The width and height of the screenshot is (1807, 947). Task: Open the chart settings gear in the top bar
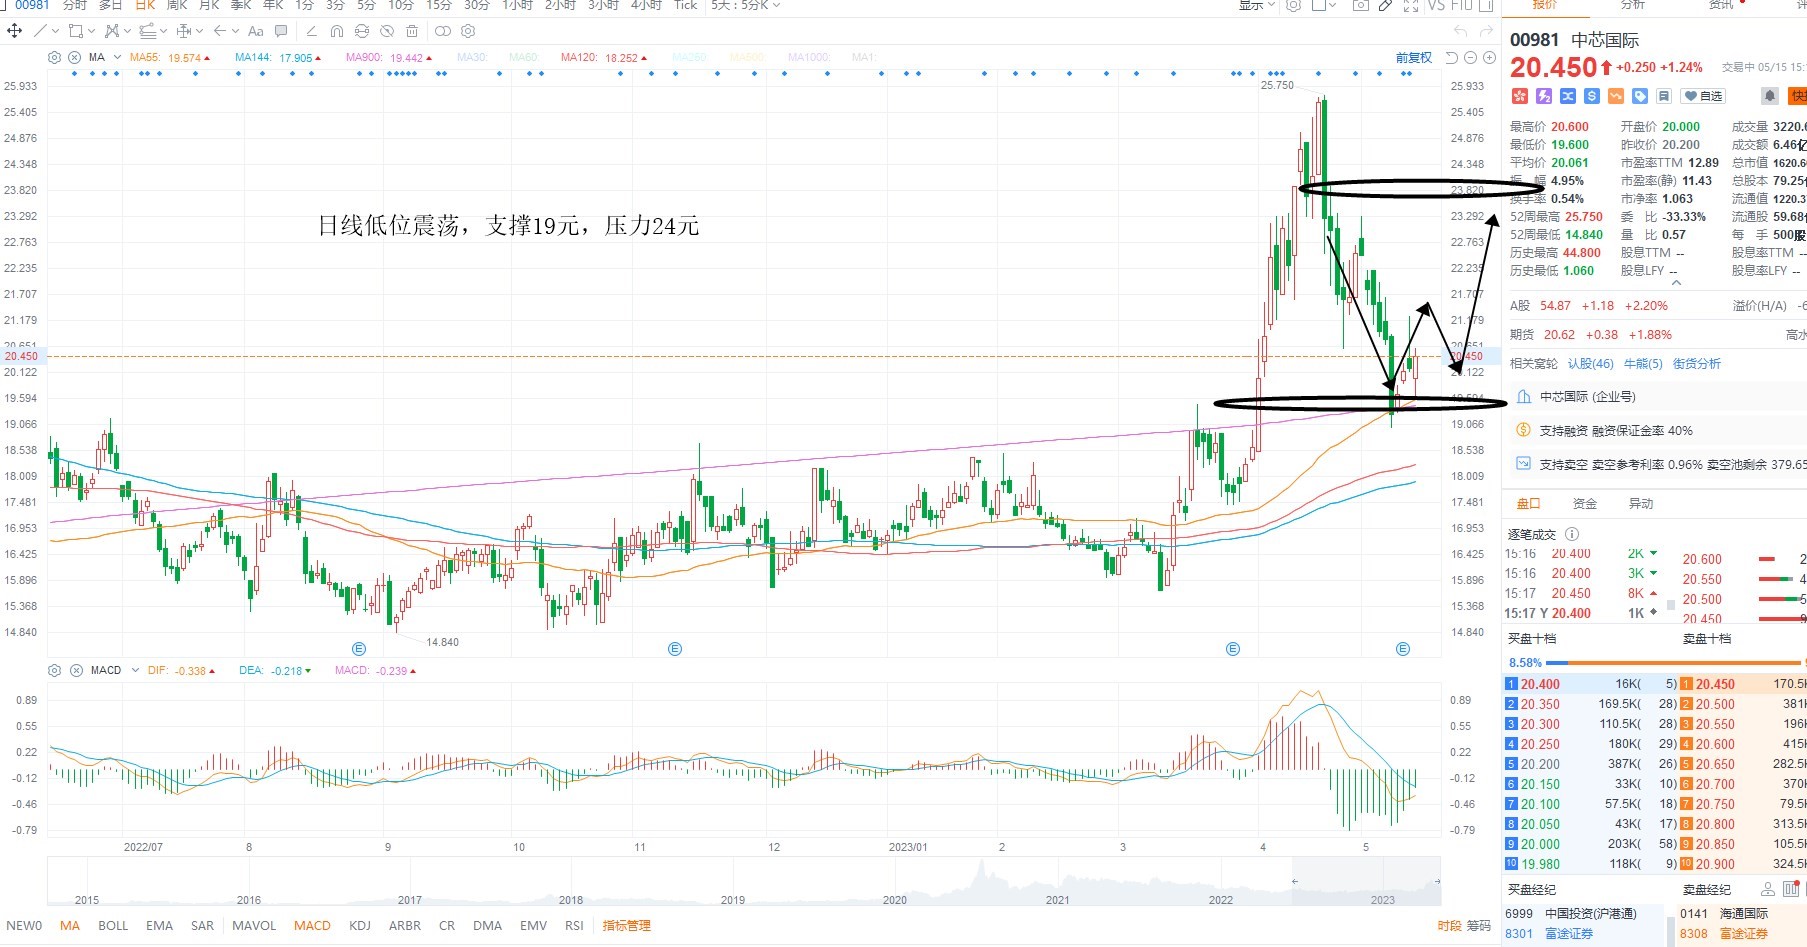[x=1293, y=5]
